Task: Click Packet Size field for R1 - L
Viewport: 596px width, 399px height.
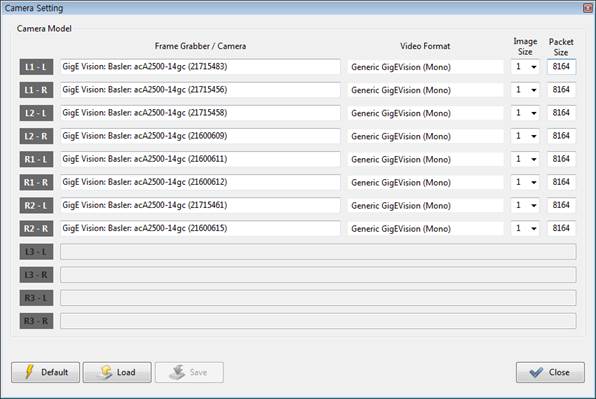Action: [x=561, y=159]
